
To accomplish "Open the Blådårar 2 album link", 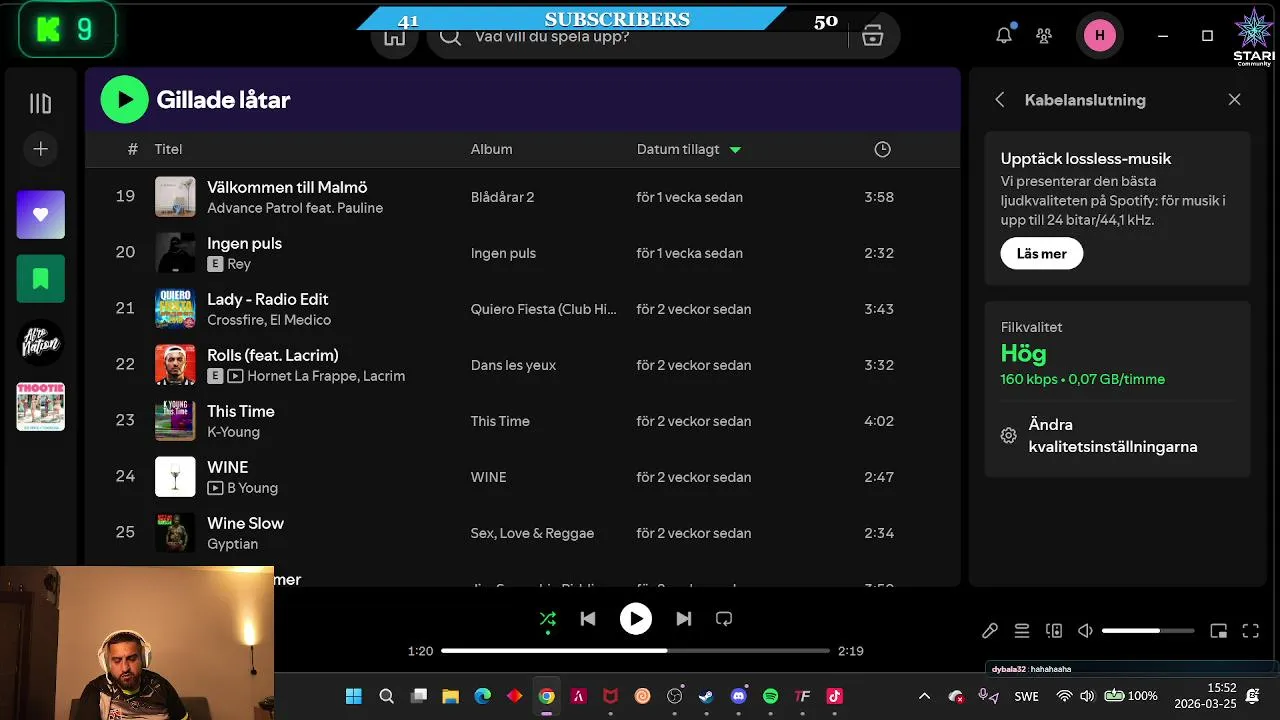I will click(x=502, y=197).
